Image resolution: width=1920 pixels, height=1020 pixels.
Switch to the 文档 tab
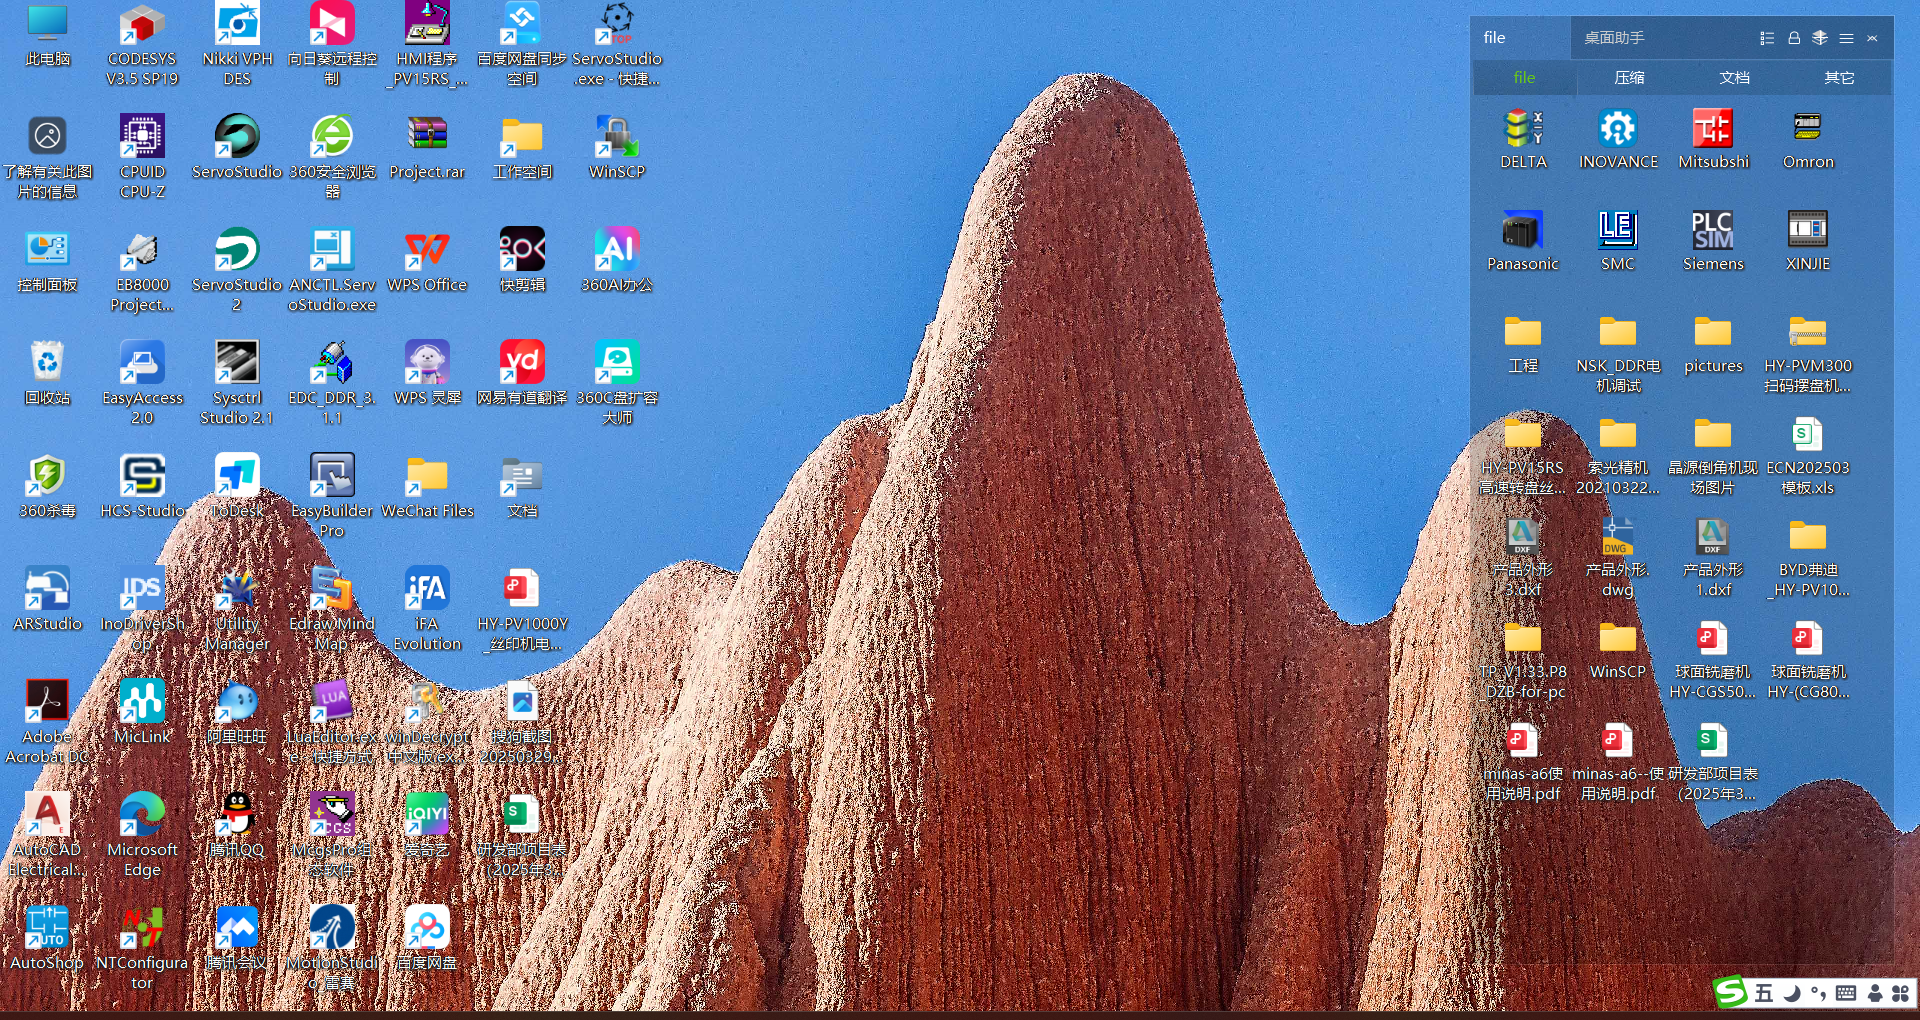point(1734,78)
